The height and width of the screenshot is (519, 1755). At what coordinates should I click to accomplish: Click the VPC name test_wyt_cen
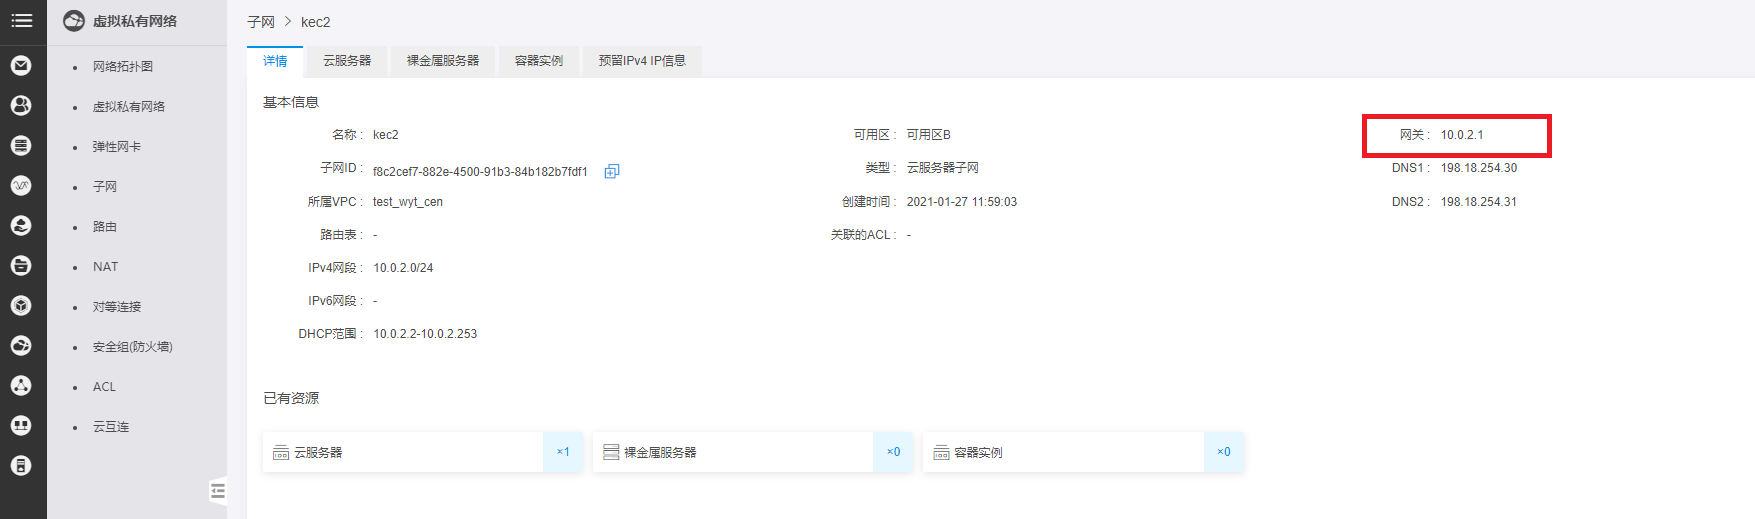(x=408, y=202)
